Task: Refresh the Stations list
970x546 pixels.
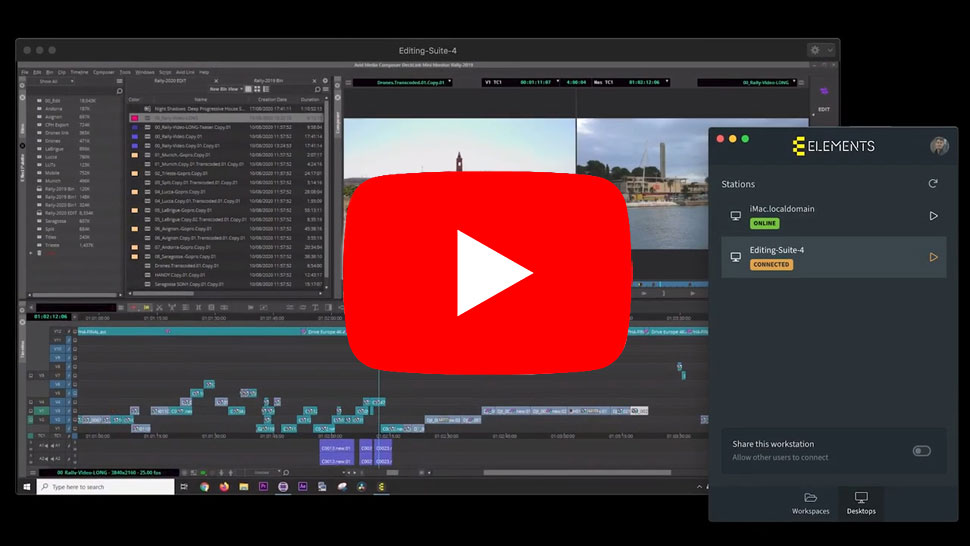Action: 933,184
